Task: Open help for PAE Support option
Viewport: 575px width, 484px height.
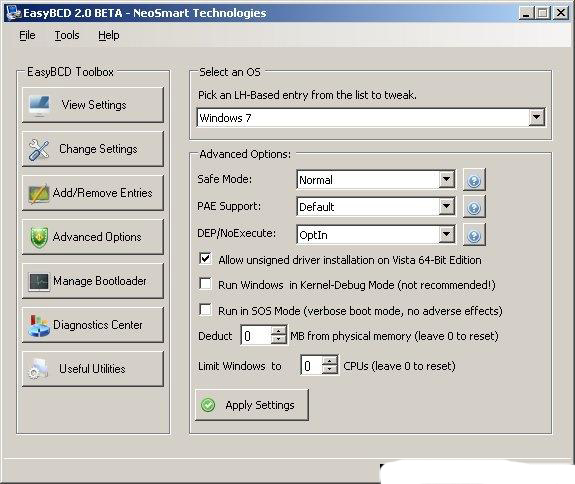Action: pos(474,207)
